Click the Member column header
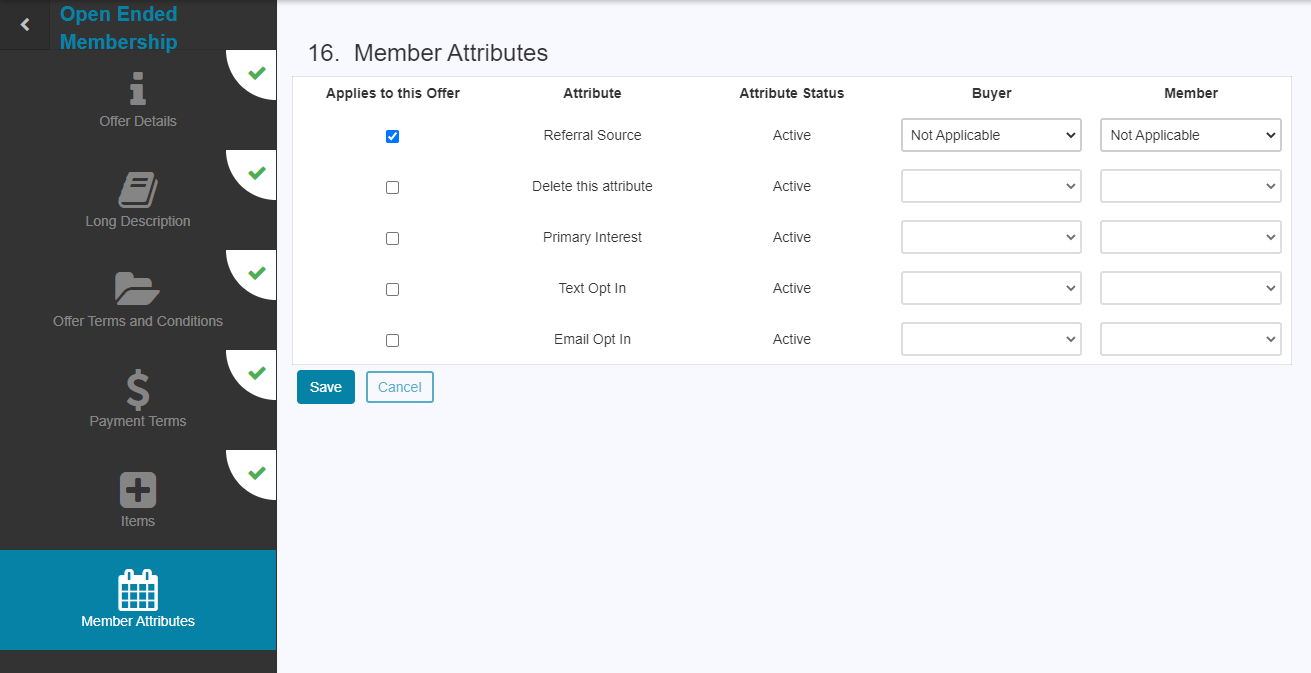 pos(1191,93)
